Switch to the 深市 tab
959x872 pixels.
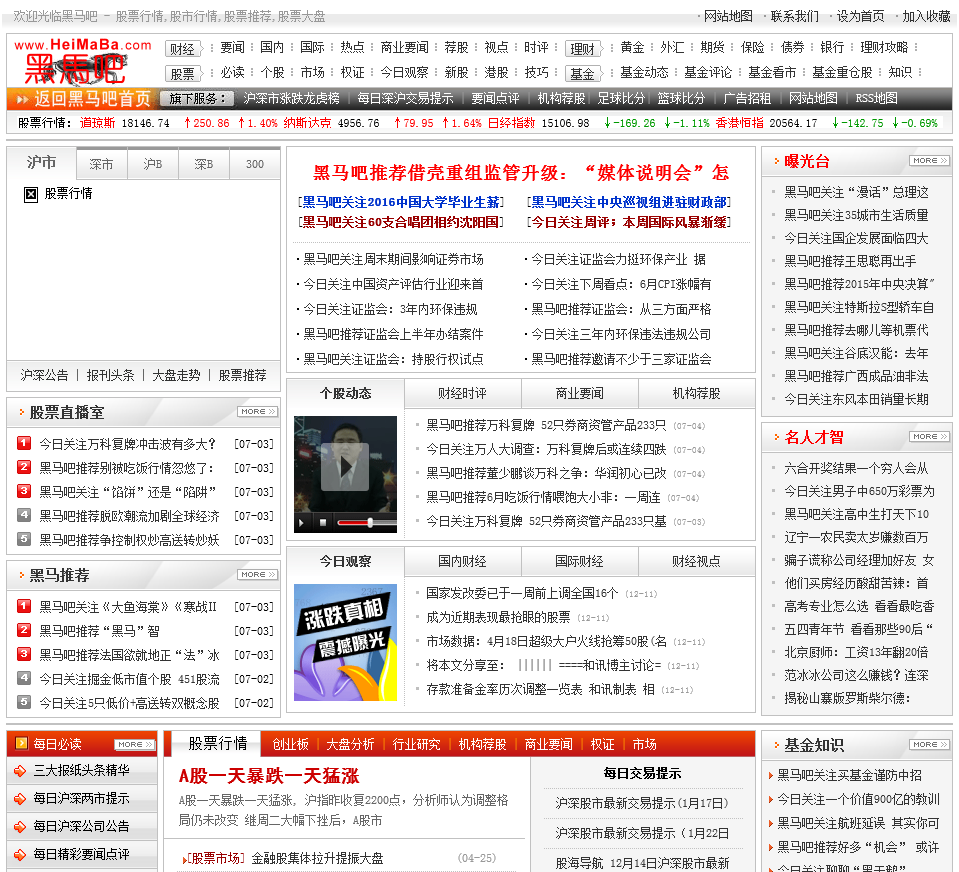point(102,164)
